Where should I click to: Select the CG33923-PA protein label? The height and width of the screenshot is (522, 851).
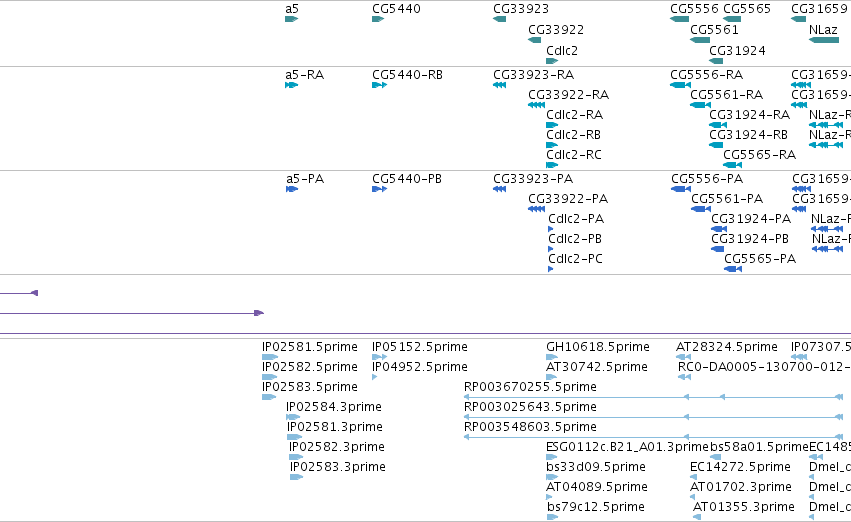tap(533, 179)
